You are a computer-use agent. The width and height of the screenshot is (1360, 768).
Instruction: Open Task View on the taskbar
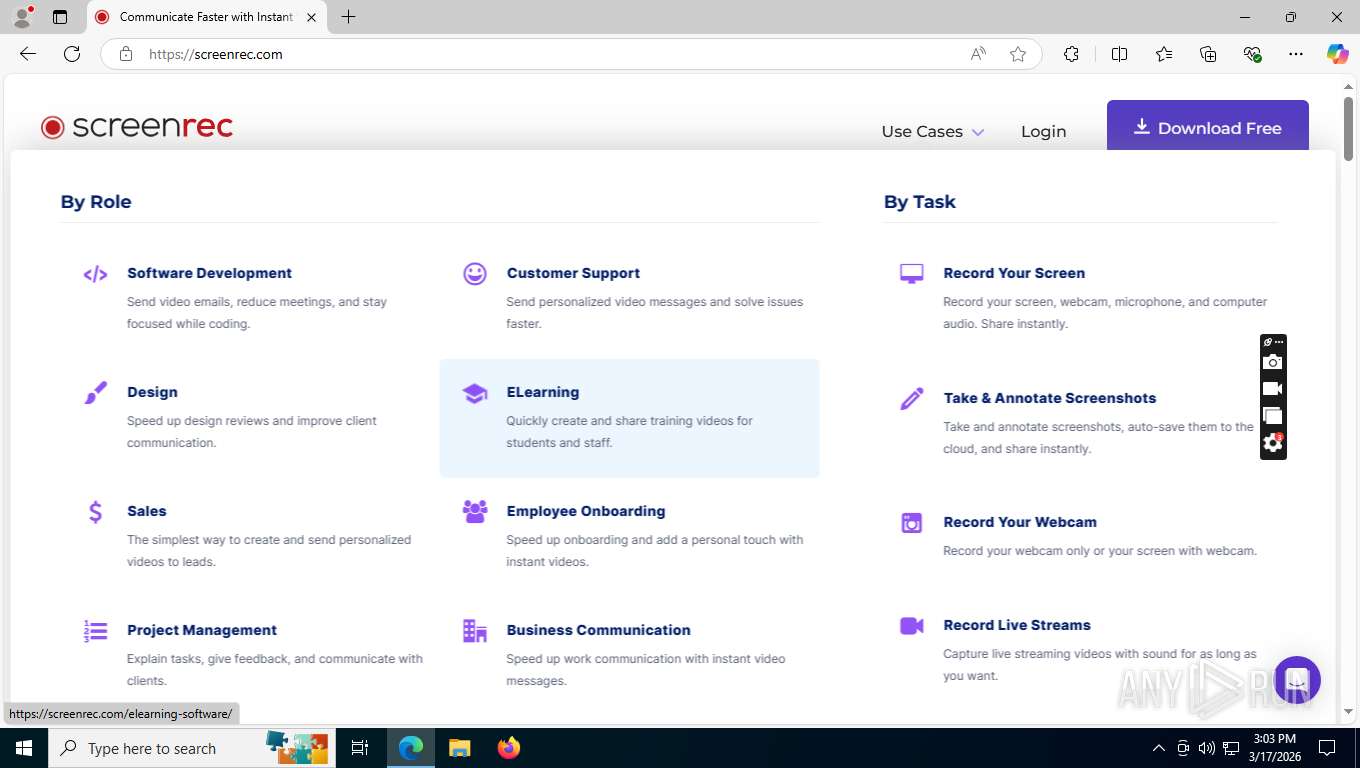[x=360, y=748]
